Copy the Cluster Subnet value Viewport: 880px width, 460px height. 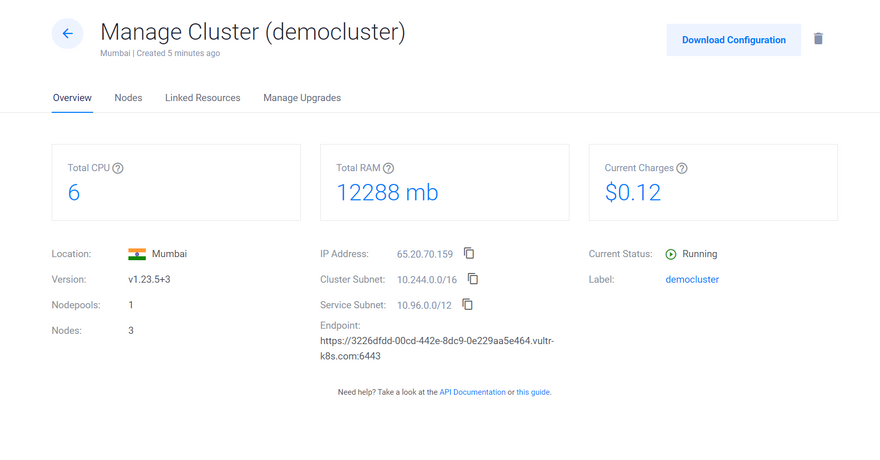click(473, 279)
